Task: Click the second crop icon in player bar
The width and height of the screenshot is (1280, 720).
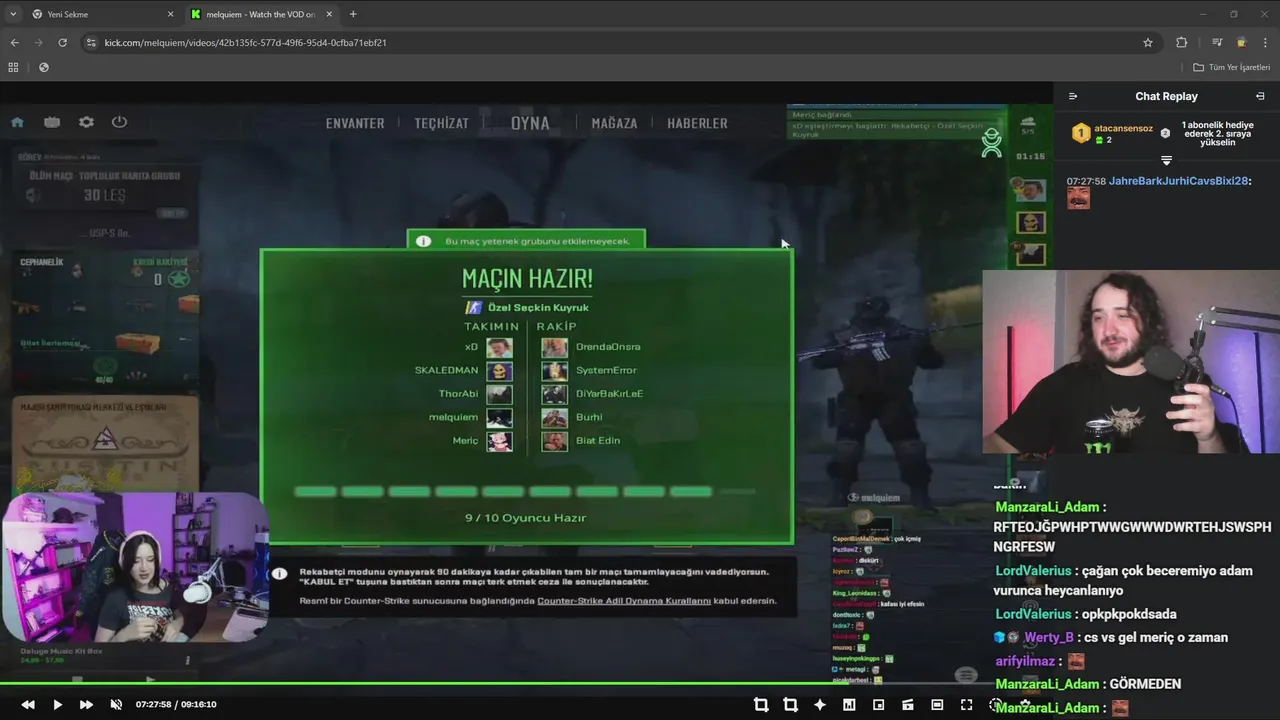Action: click(790, 705)
